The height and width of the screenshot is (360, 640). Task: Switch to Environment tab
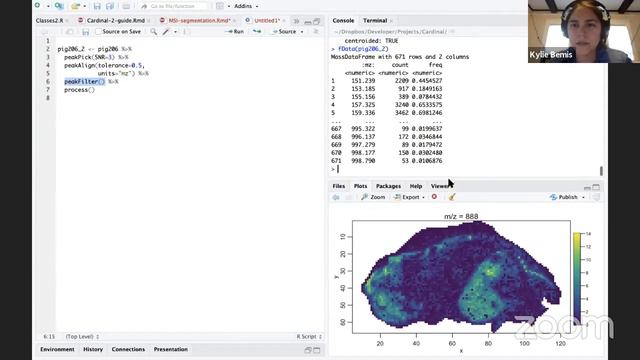click(57, 349)
